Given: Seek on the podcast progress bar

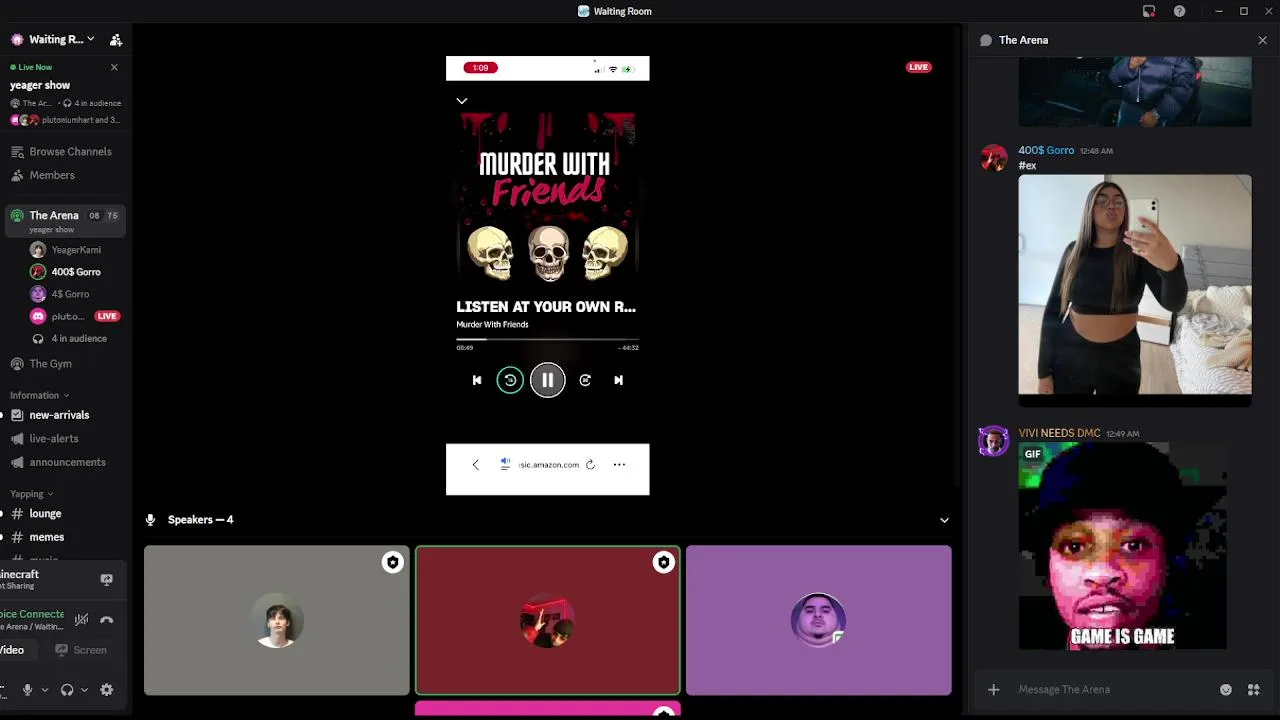Looking at the screenshot, I should [x=547, y=339].
